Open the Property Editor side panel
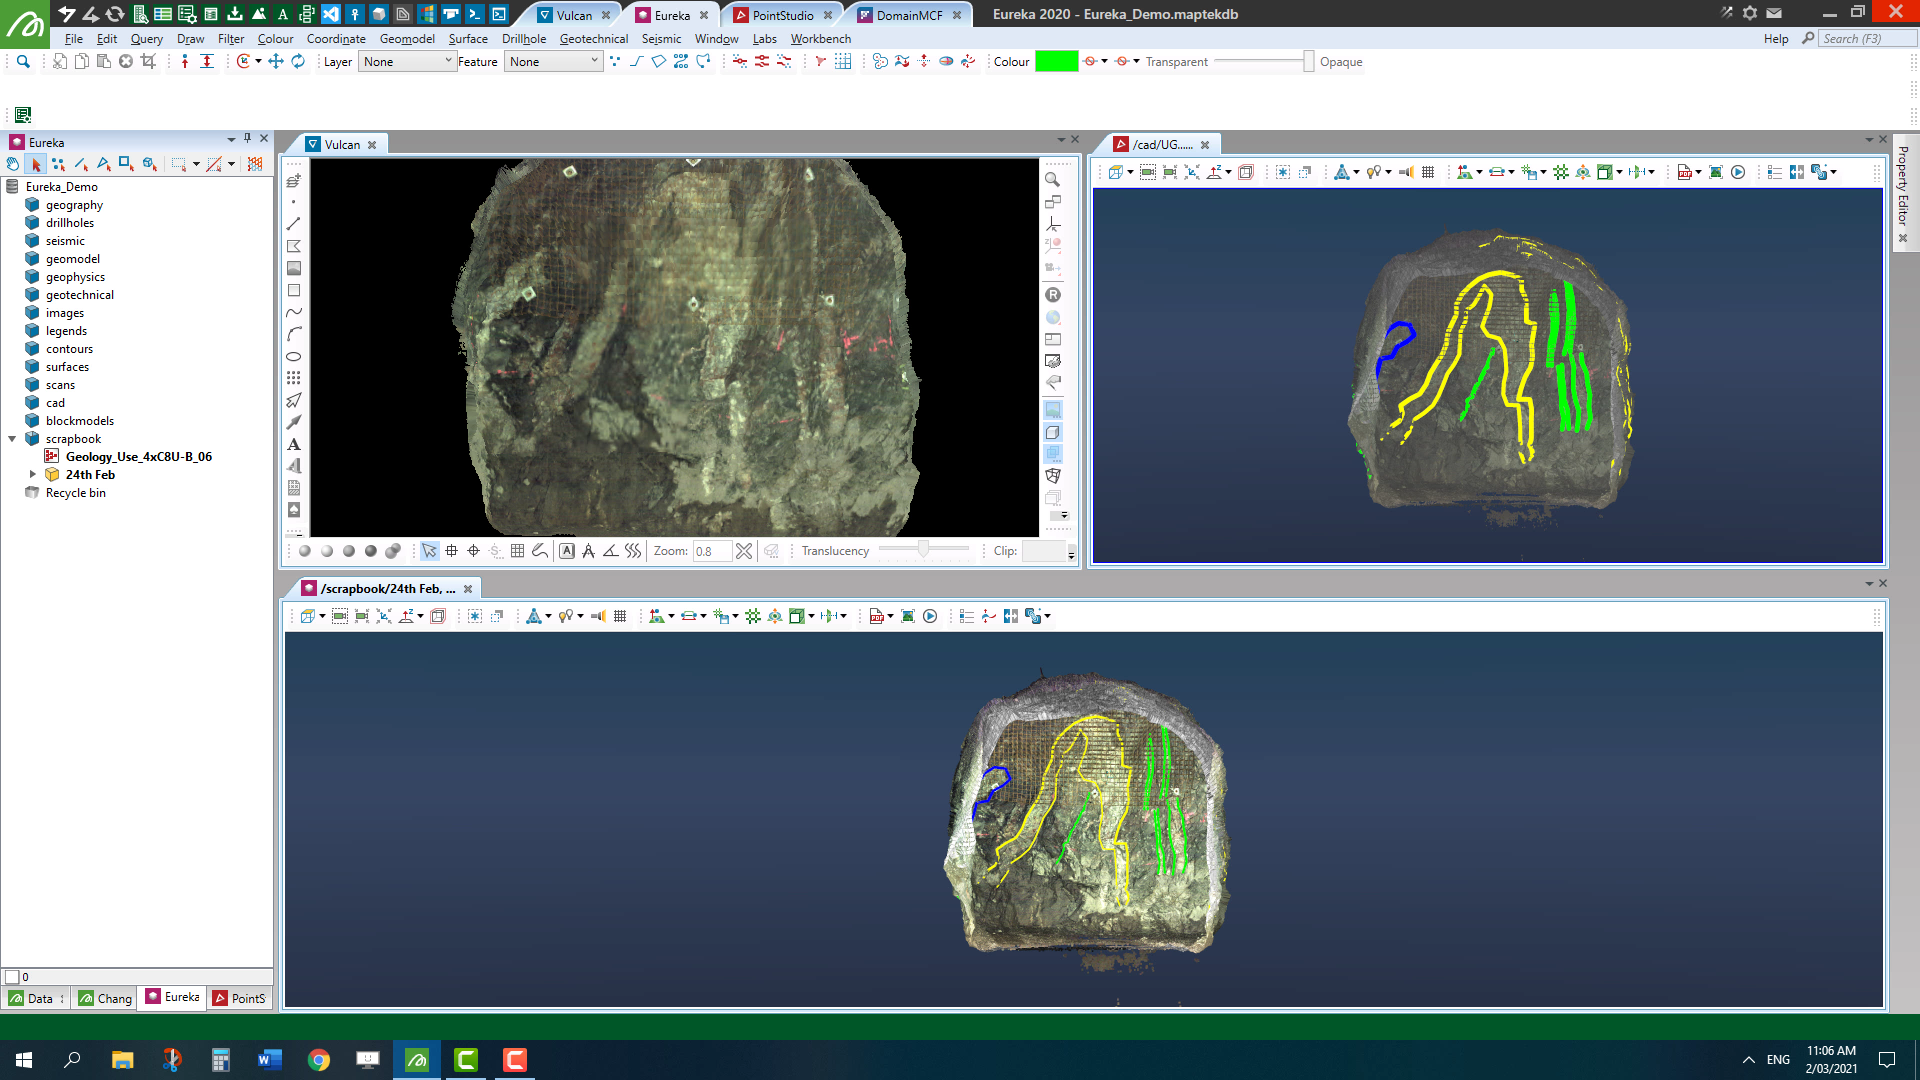This screenshot has height=1080, width=1920. click(x=1903, y=193)
